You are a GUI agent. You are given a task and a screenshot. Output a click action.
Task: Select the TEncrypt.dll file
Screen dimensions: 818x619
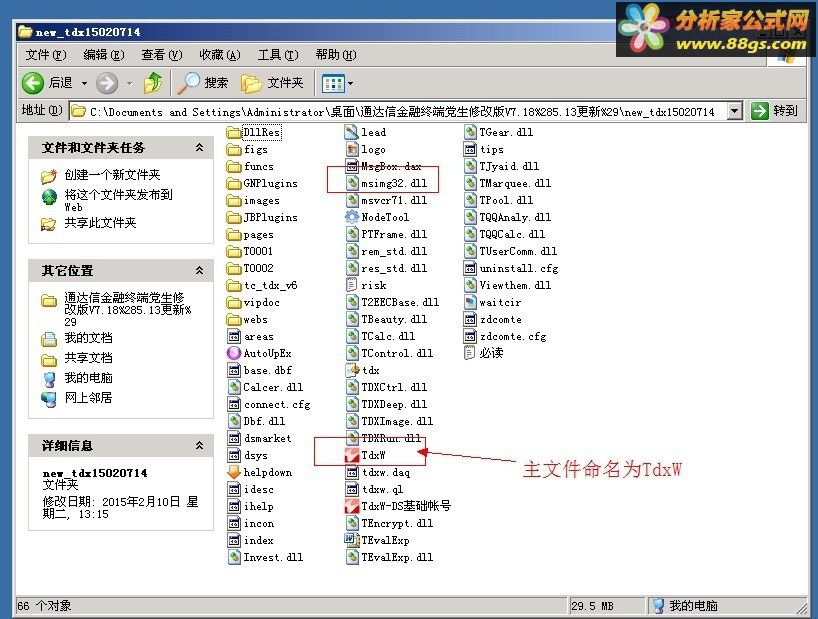tap(389, 523)
